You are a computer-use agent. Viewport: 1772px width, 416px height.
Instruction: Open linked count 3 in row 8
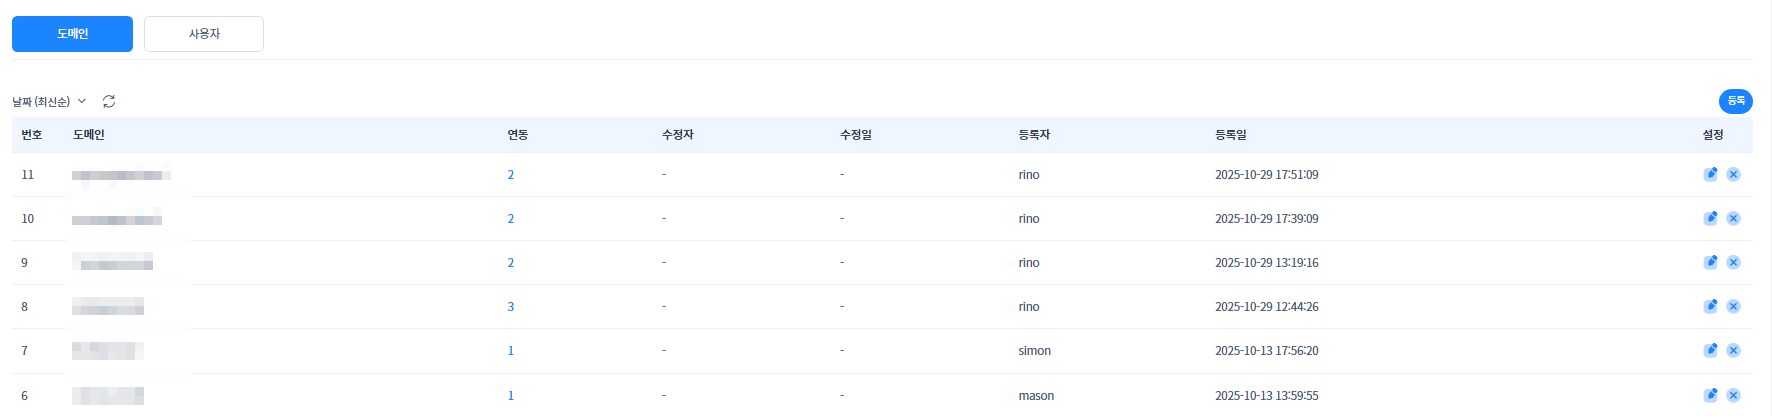click(x=510, y=307)
